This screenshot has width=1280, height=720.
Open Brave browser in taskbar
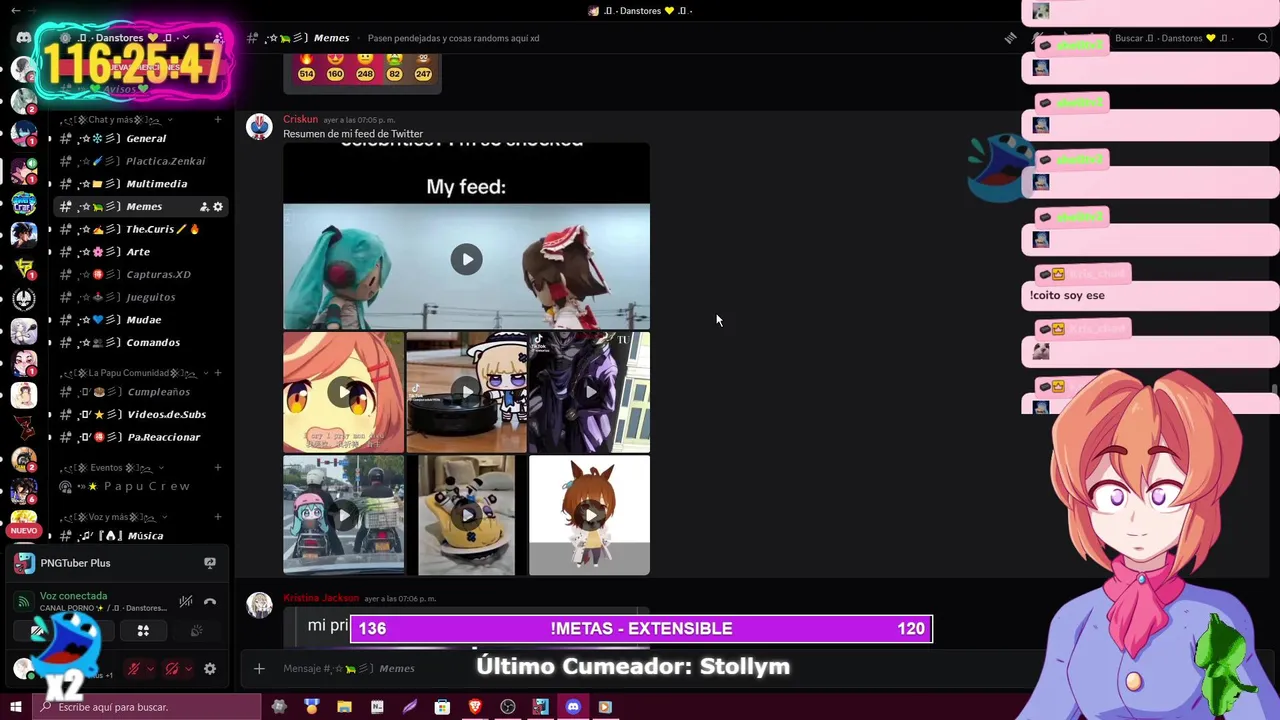click(x=475, y=707)
